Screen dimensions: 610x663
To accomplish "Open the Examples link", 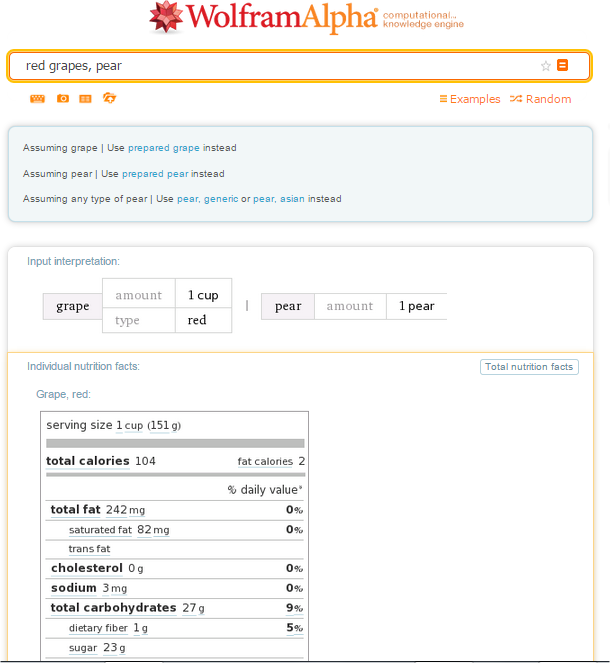I will pos(470,99).
